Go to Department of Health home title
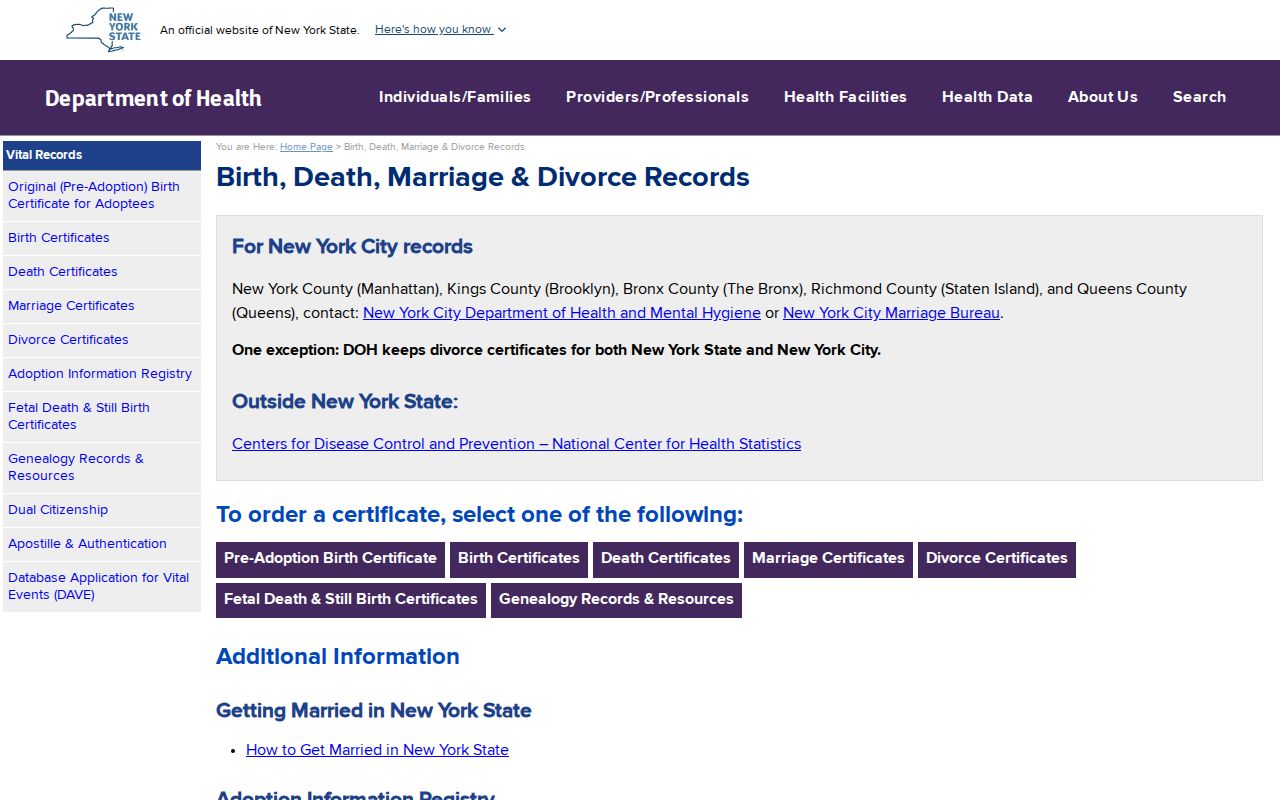Screen dimensions: 1280x800 click(153, 98)
